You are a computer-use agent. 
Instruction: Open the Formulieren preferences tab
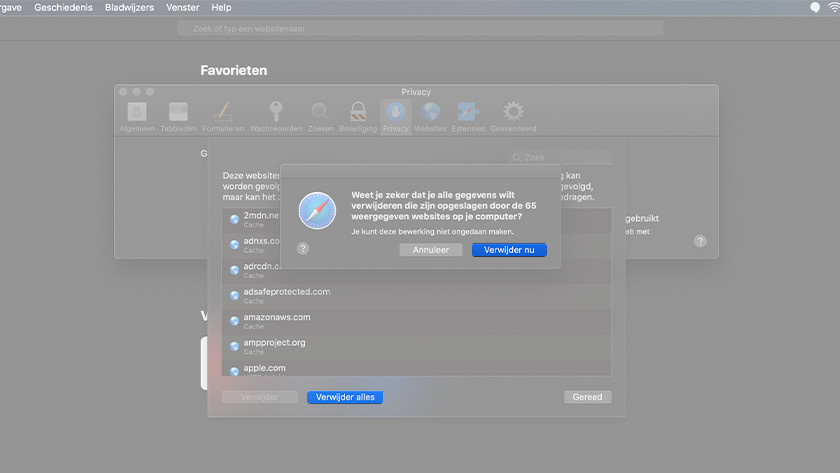tap(223, 117)
